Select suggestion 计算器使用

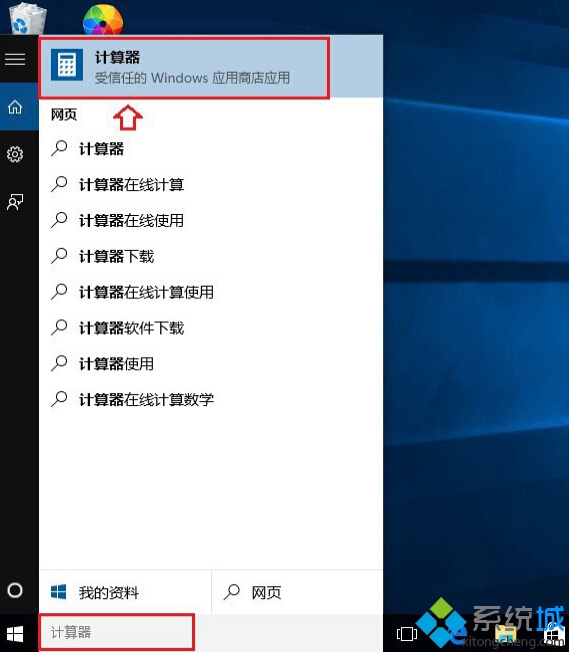click(211, 364)
